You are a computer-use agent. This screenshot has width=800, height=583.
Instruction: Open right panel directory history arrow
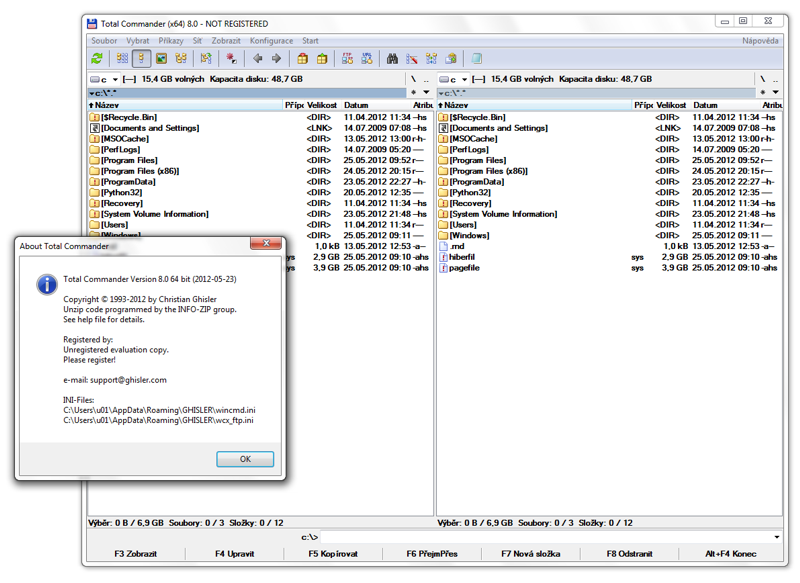776,92
